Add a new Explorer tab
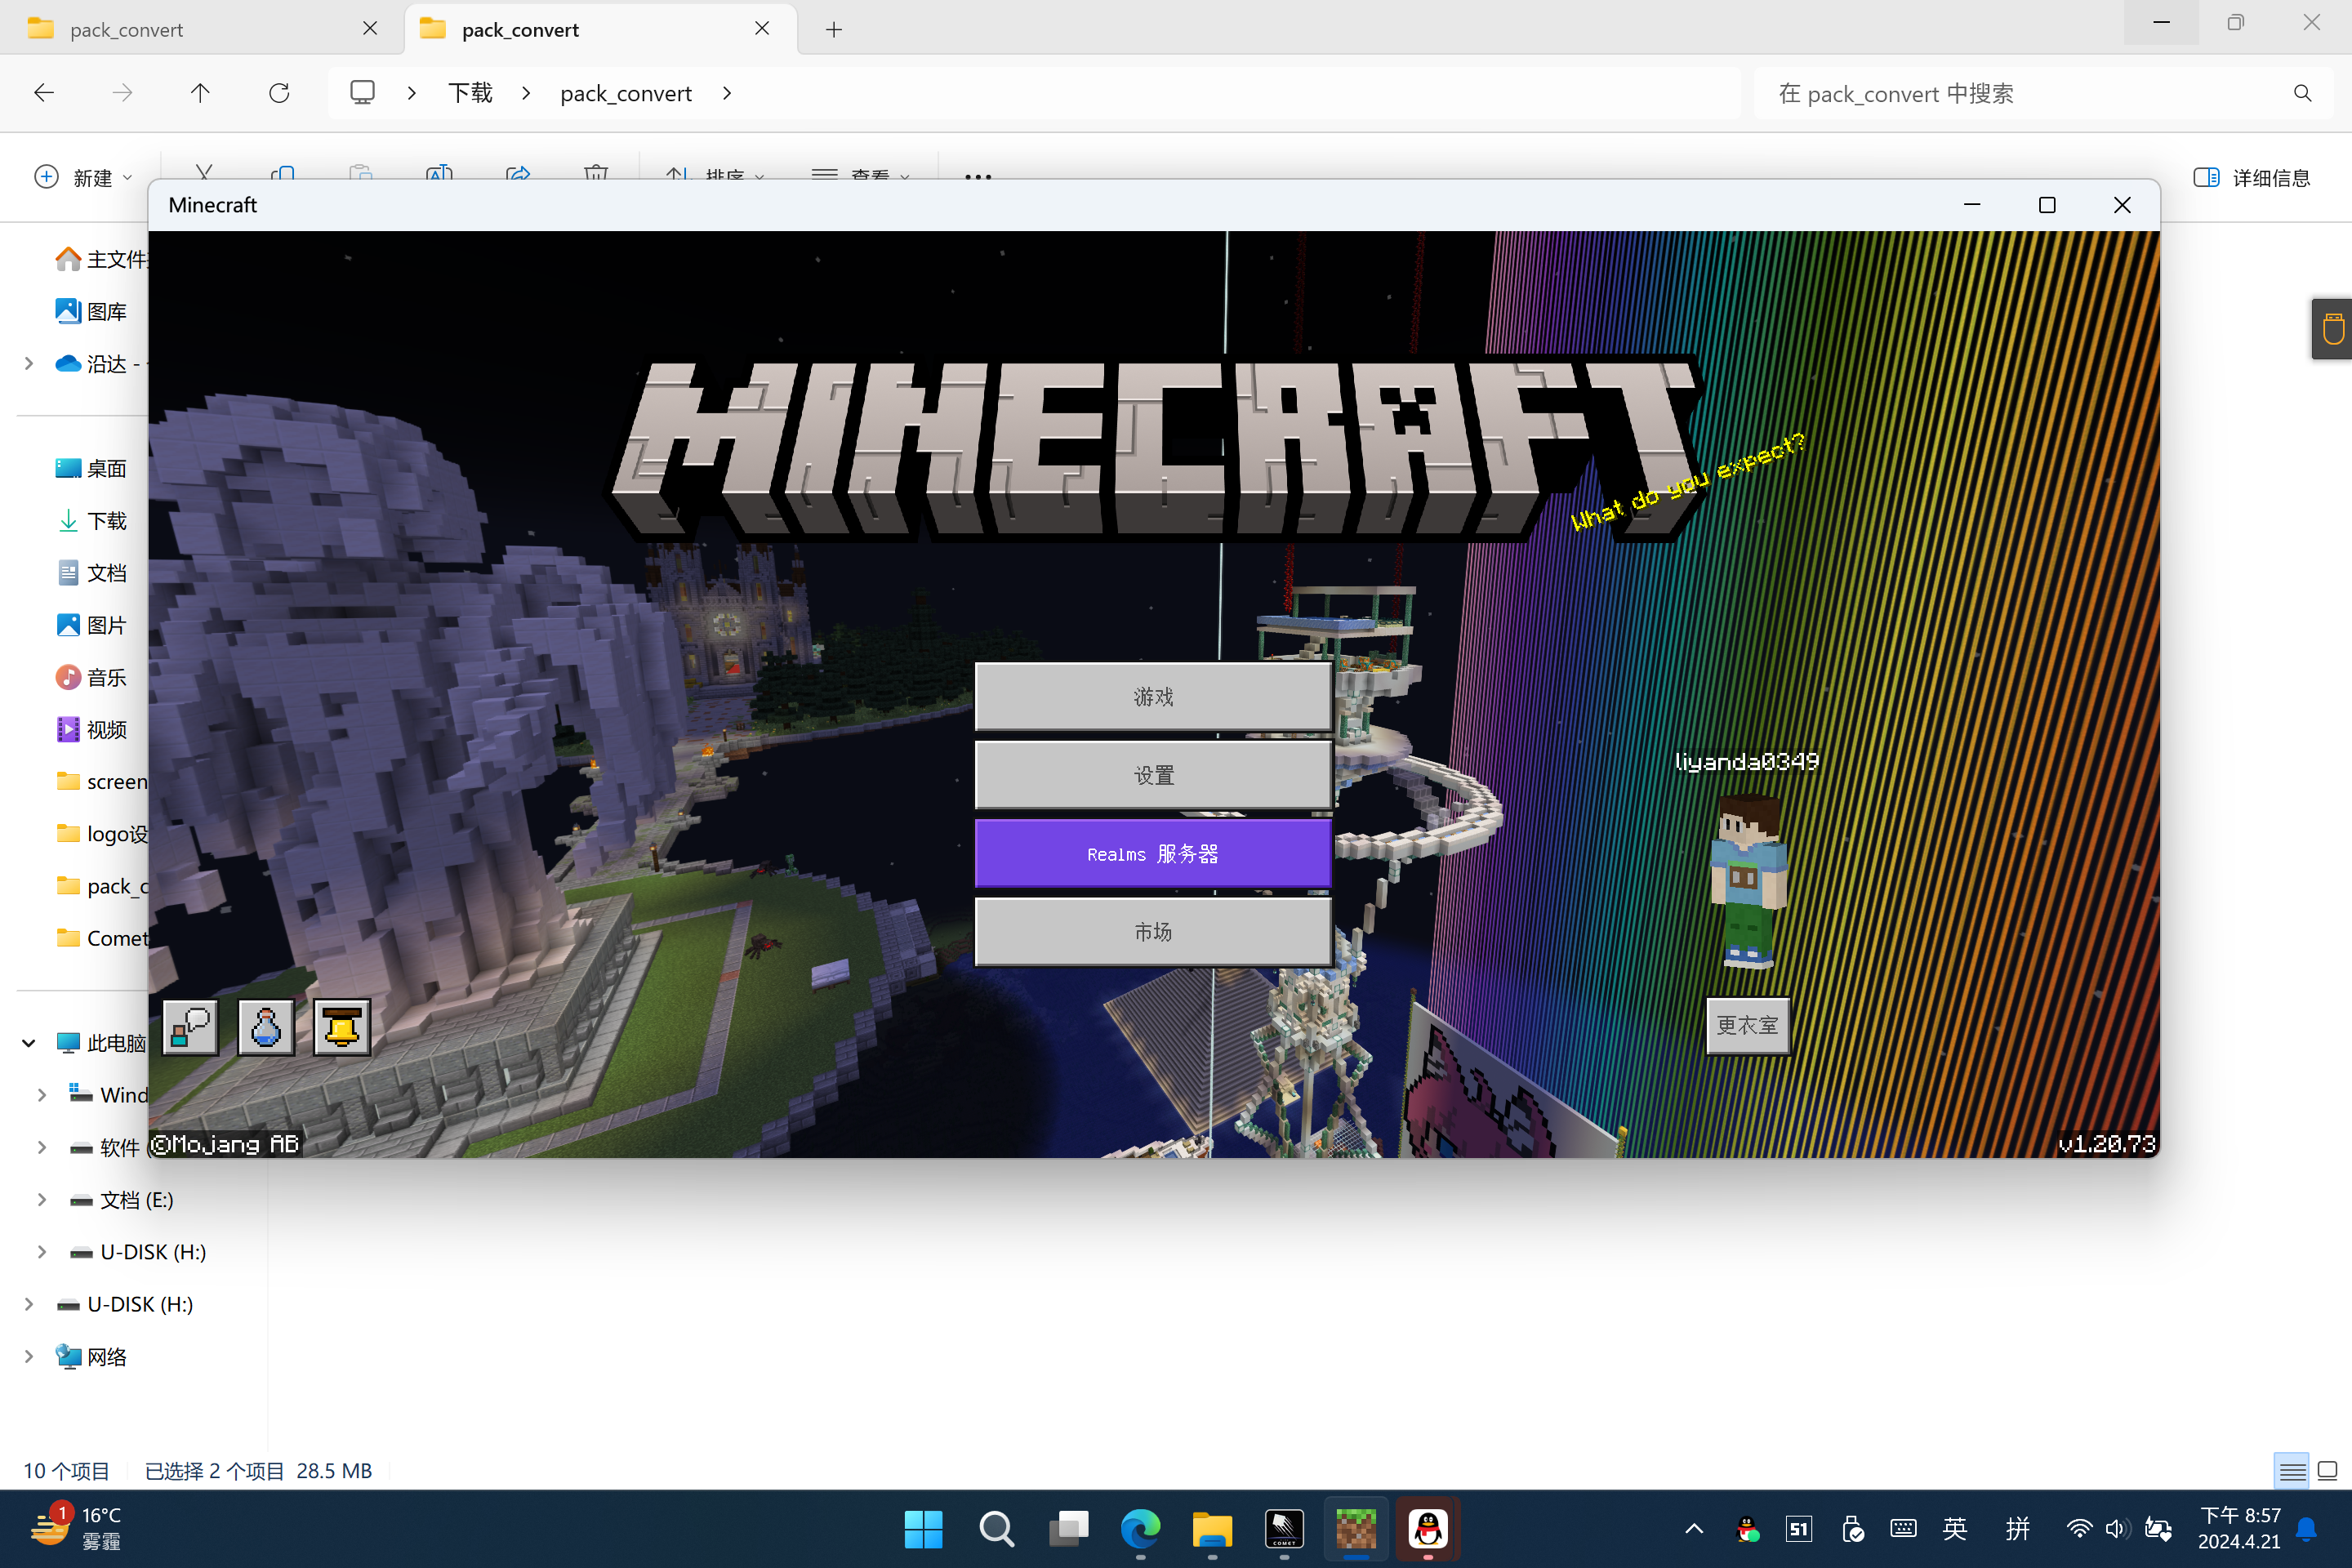The width and height of the screenshot is (2352, 1568). (x=834, y=29)
